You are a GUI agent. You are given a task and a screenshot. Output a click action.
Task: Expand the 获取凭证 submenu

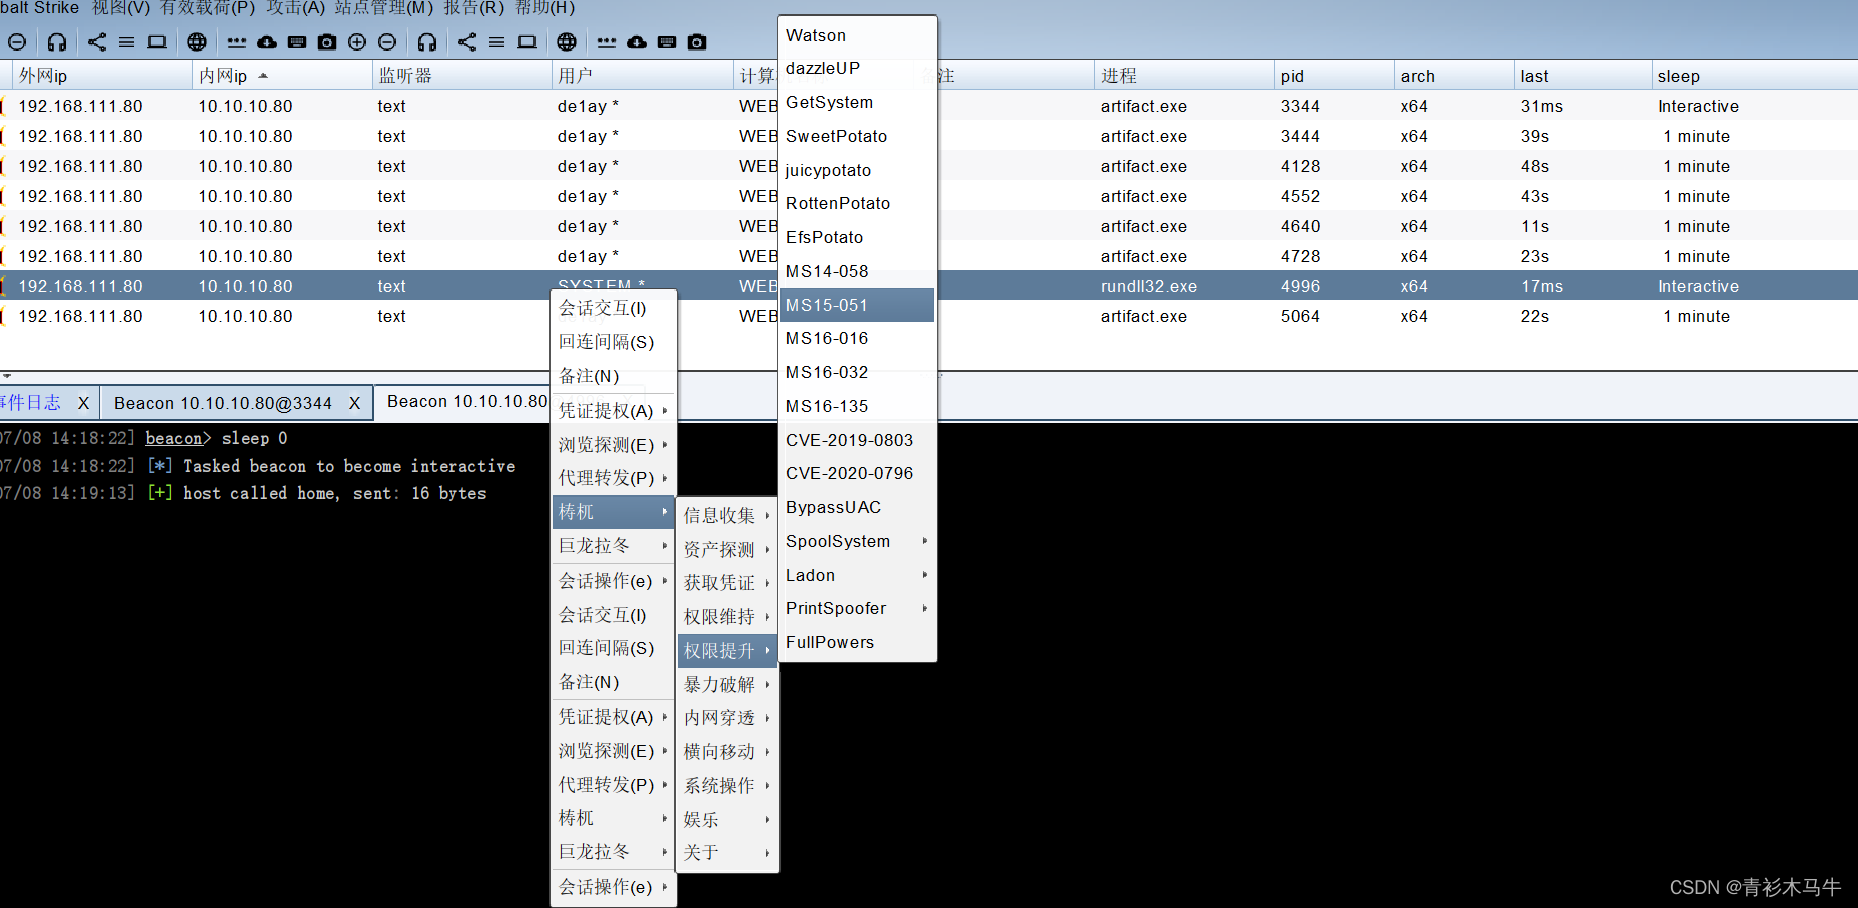click(727, 583)
